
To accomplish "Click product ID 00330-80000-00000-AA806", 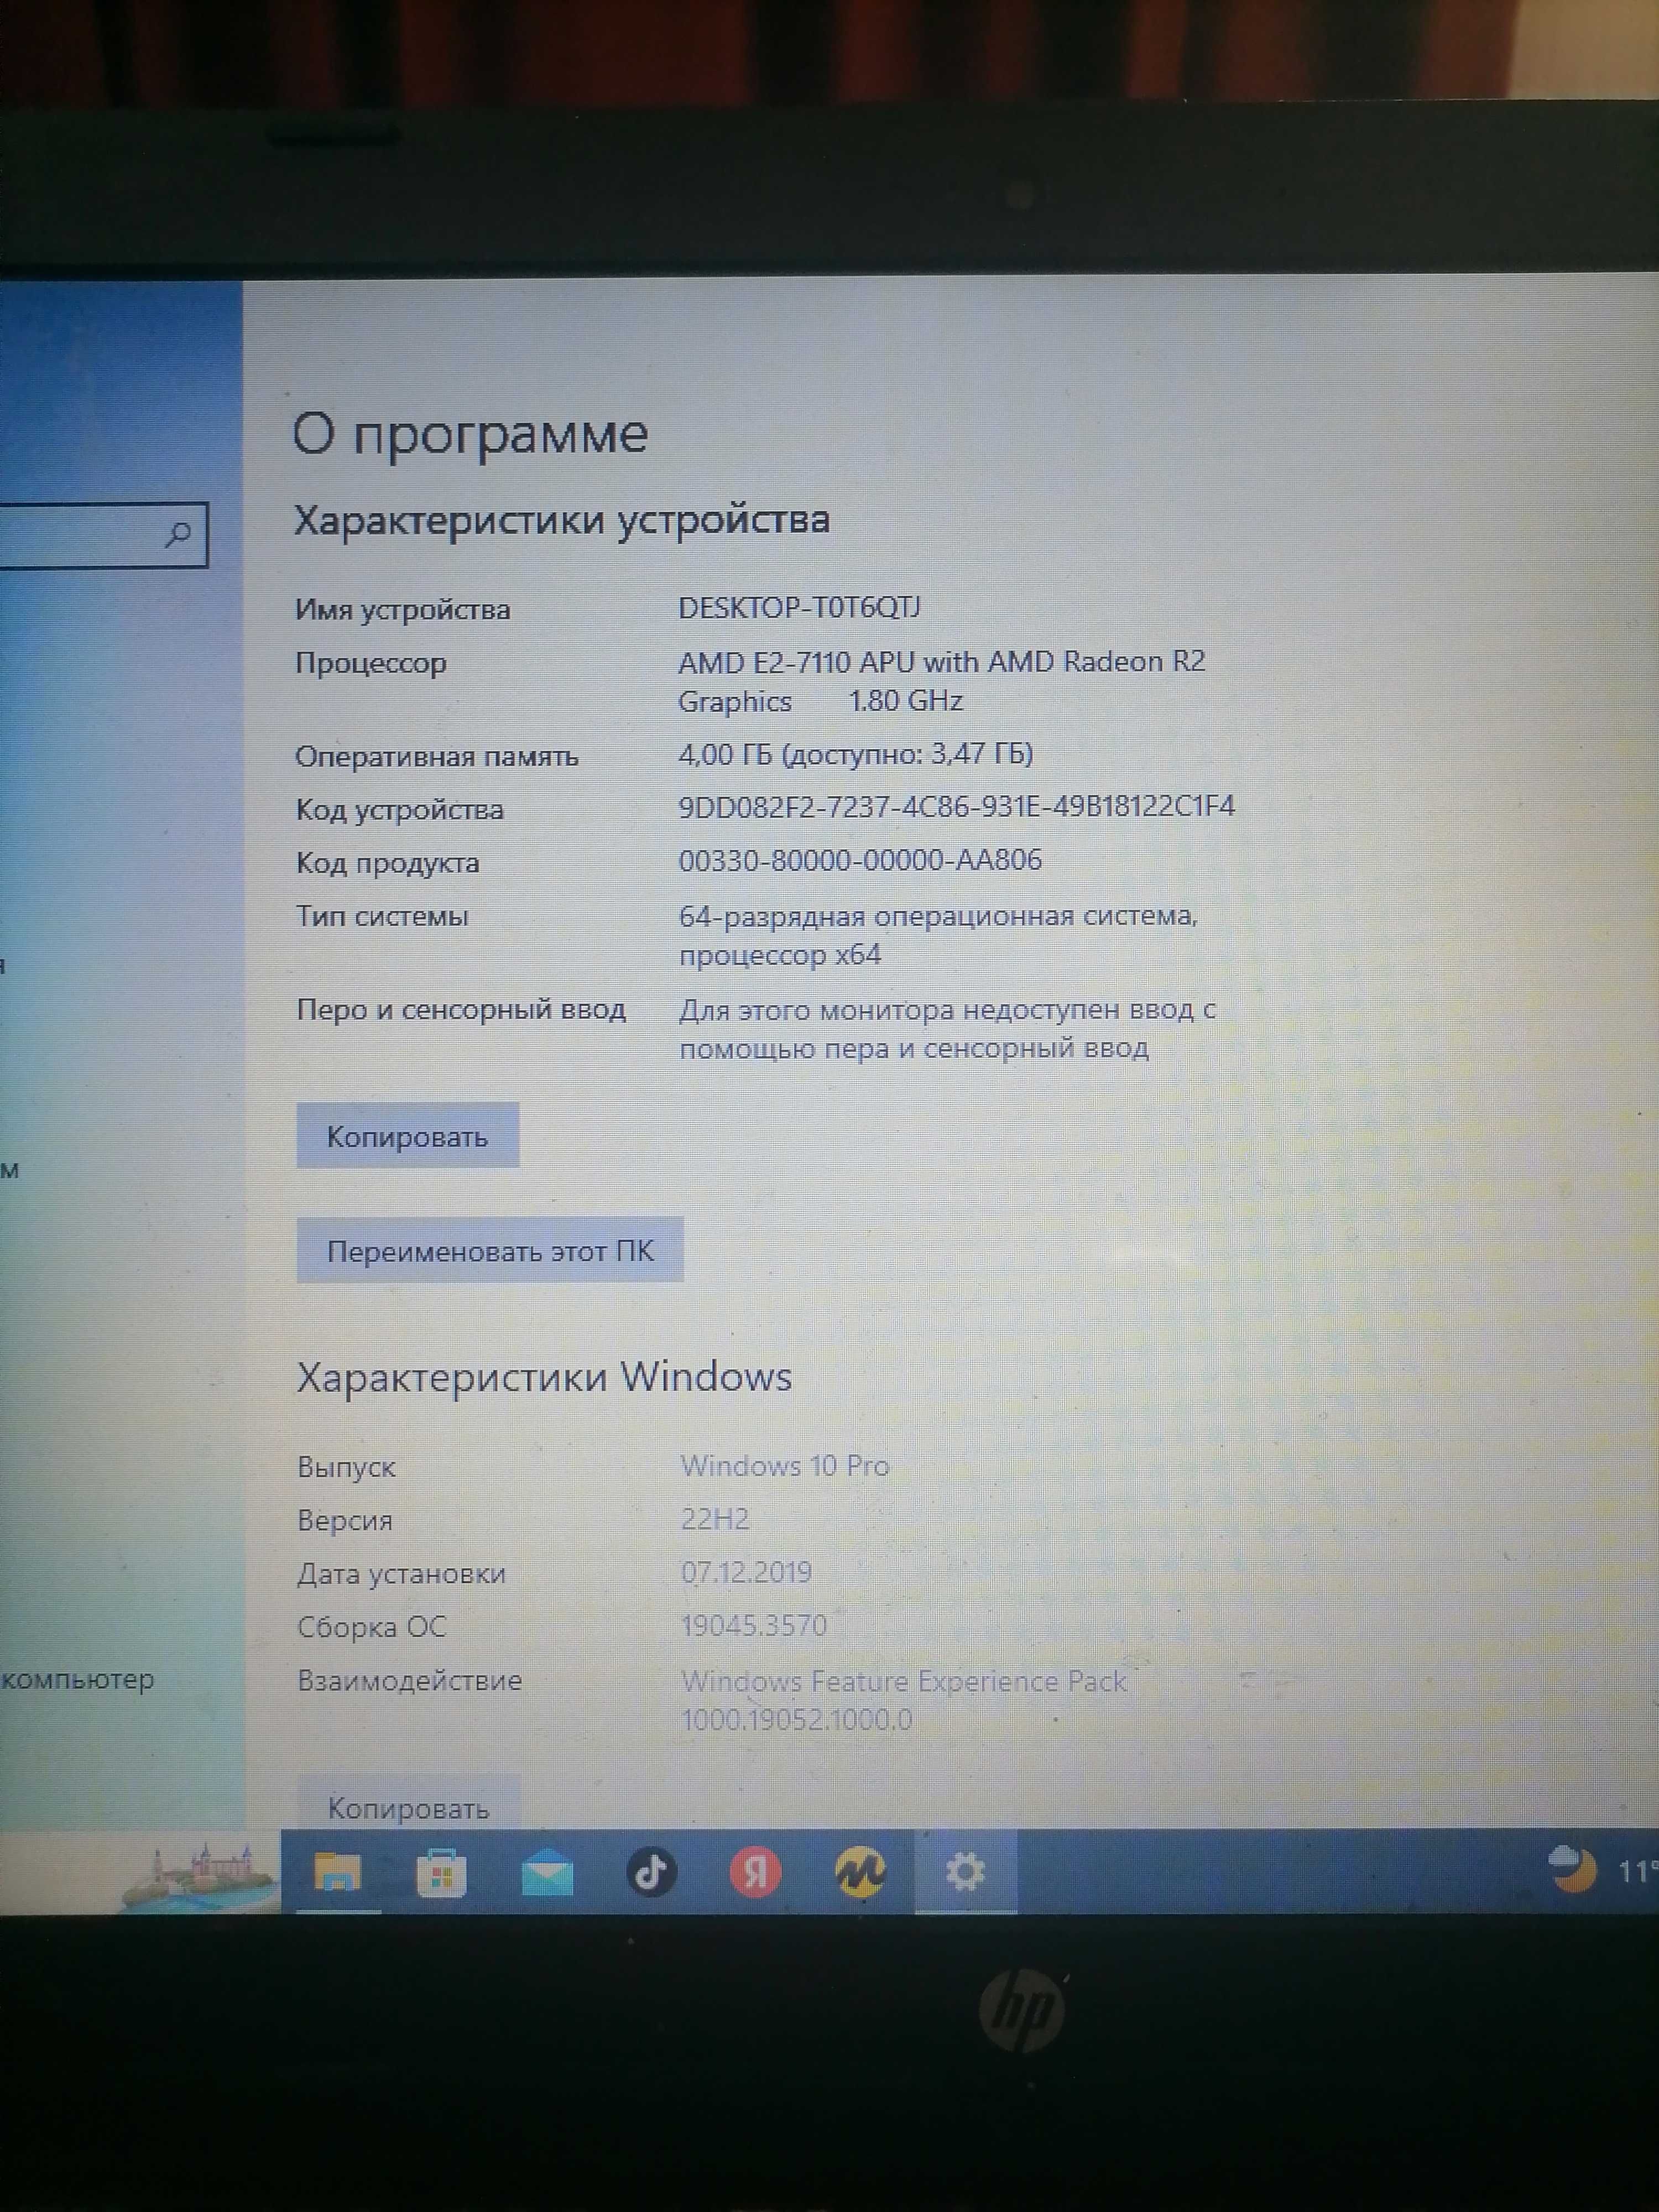I will 860,860.
